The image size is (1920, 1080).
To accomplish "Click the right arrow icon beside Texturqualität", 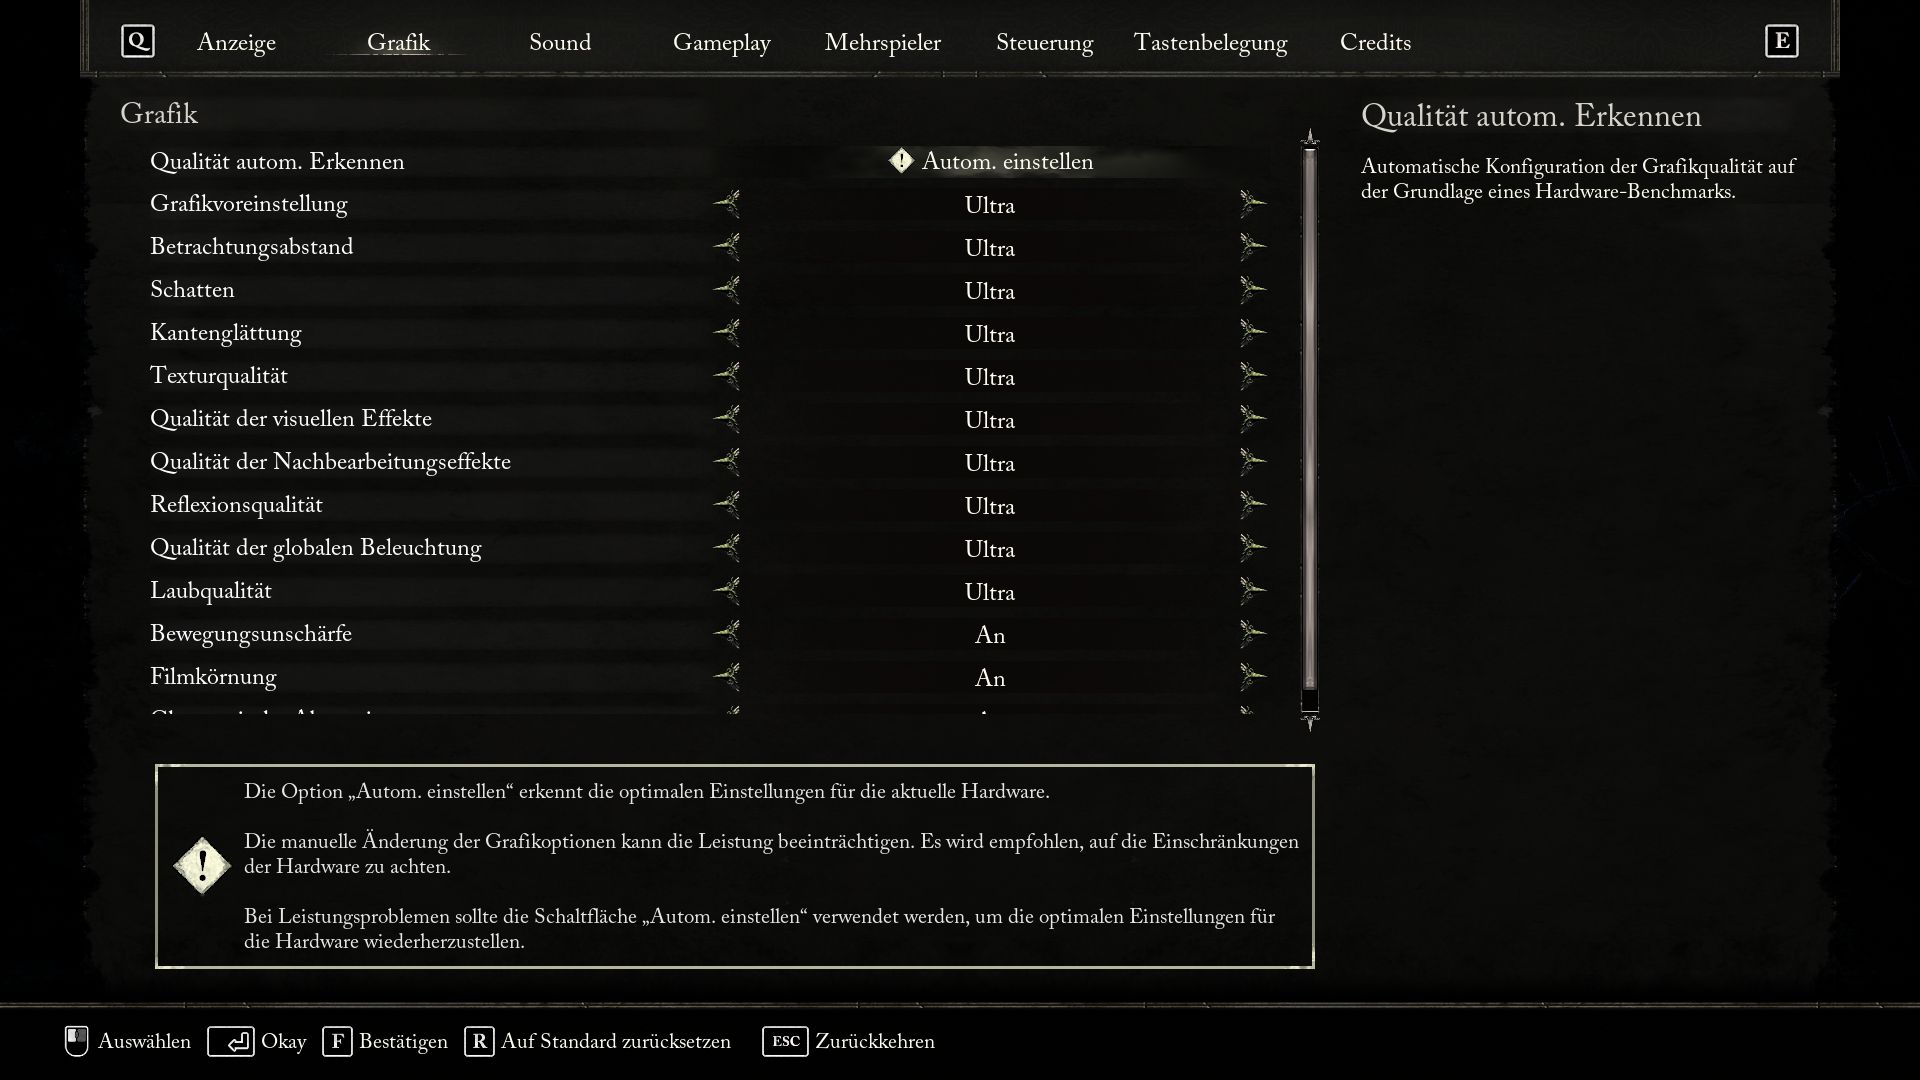I will tap(1251, 376).
